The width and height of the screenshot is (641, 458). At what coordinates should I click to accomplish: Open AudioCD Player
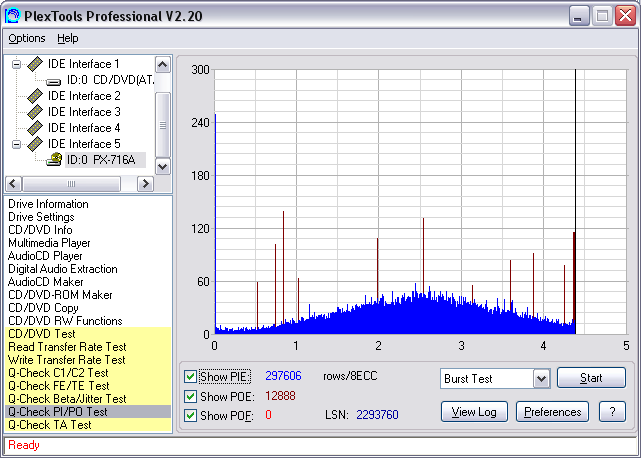(45, 256)
